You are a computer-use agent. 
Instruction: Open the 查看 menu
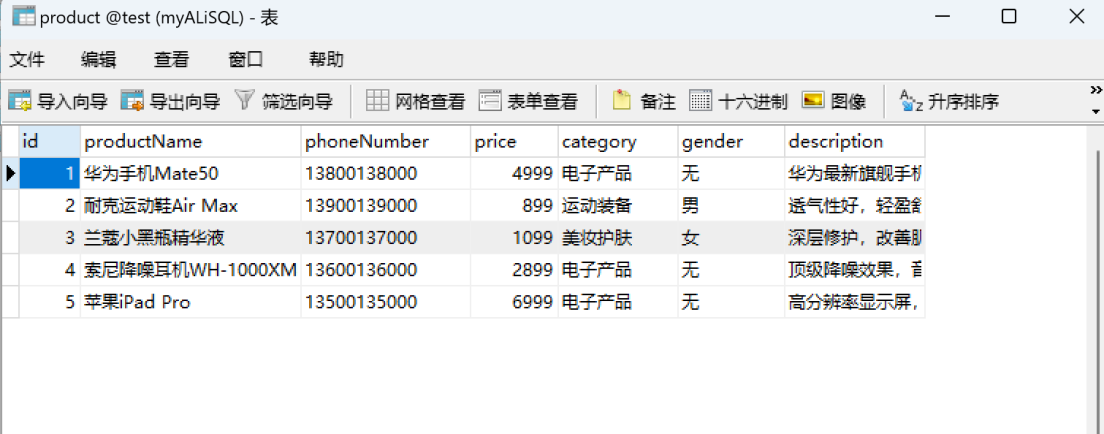point(172,60)
